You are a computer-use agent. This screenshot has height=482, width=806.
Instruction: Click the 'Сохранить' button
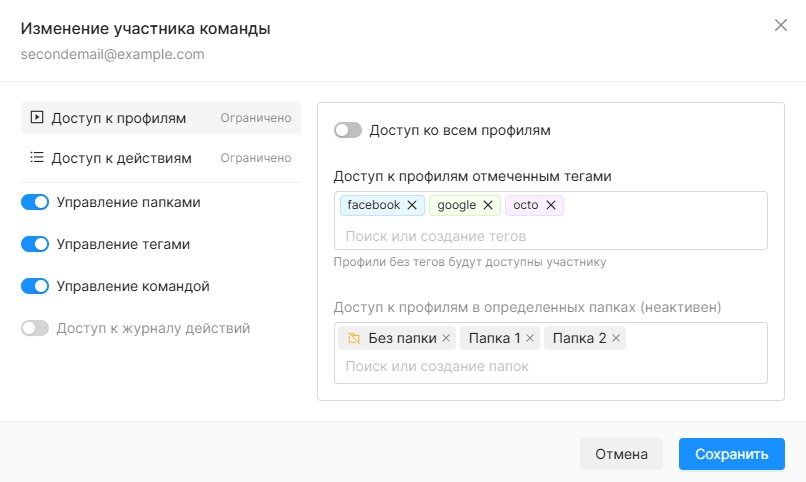pyautogui.click(x=731, y=454)
